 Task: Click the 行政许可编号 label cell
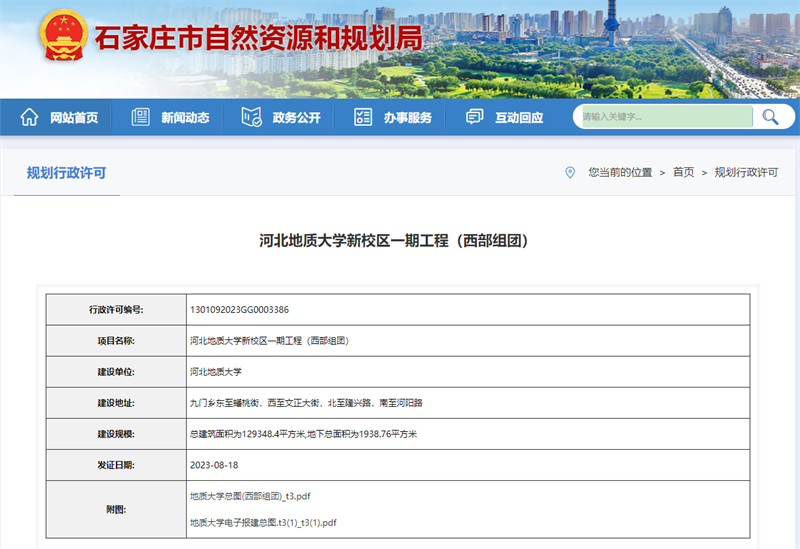pos(116,310)
